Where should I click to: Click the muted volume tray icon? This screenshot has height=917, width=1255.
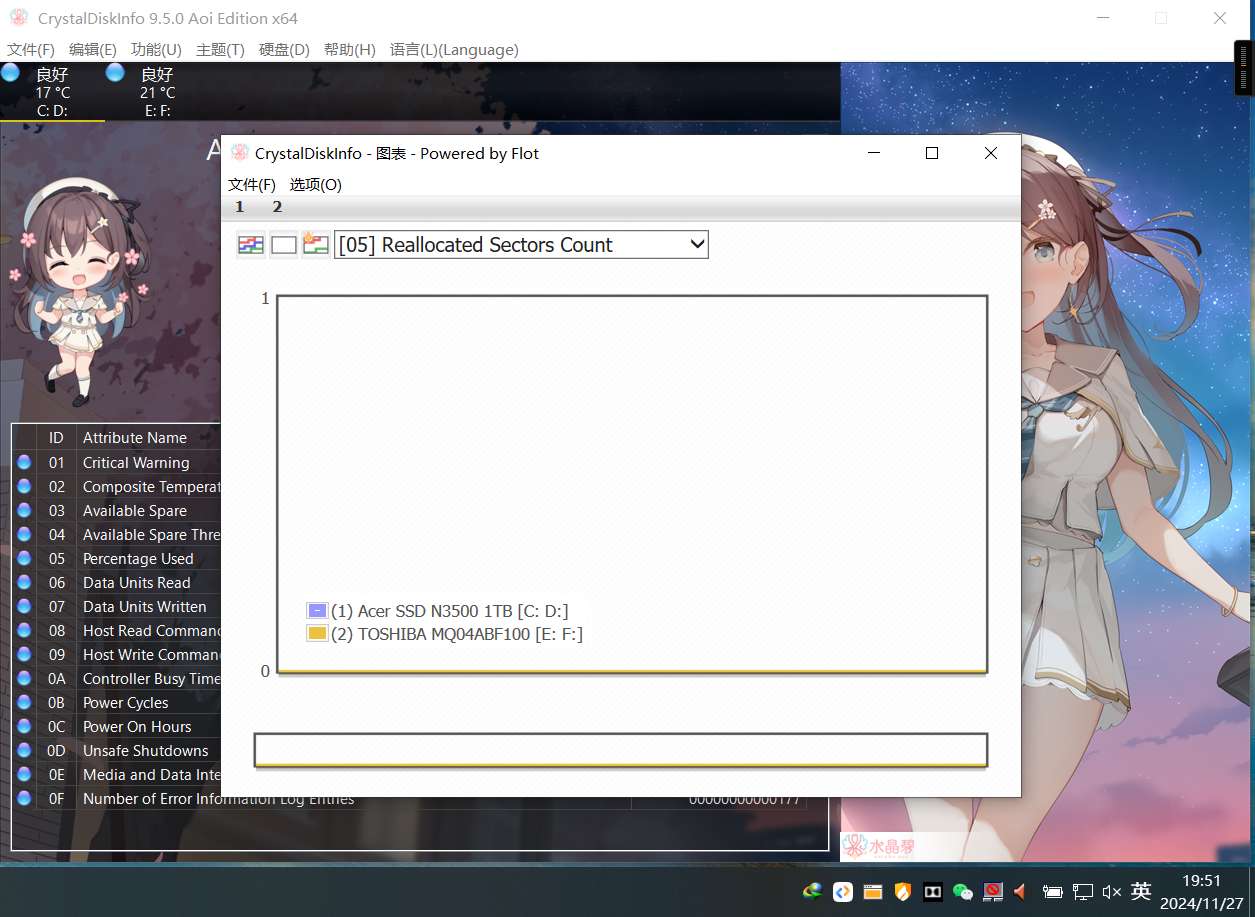[1111, 891]
